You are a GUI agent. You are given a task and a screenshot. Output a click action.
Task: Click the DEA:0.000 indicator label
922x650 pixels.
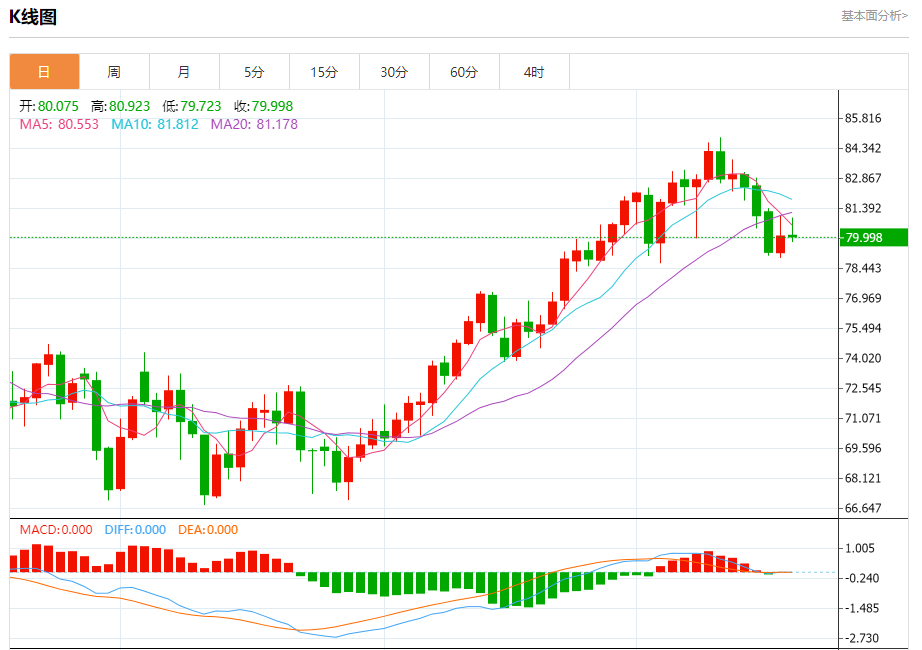coord(208,529)
